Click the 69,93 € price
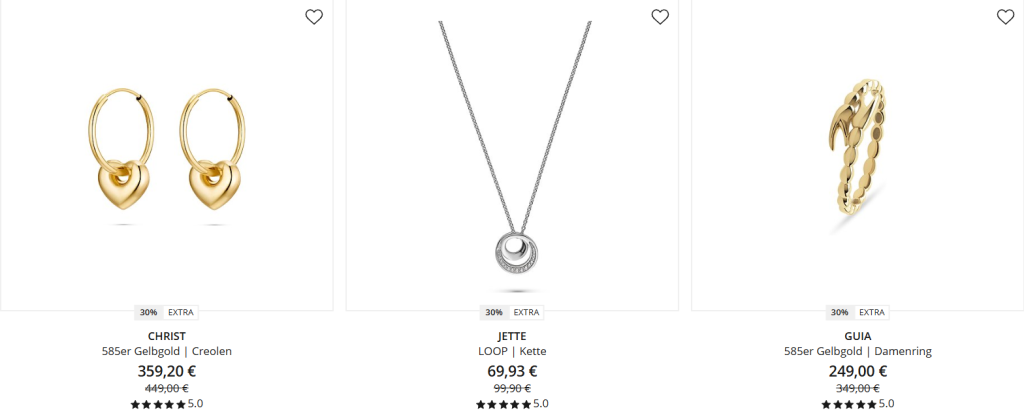This screenshot has width=1024, height=419. pos(512,371)
